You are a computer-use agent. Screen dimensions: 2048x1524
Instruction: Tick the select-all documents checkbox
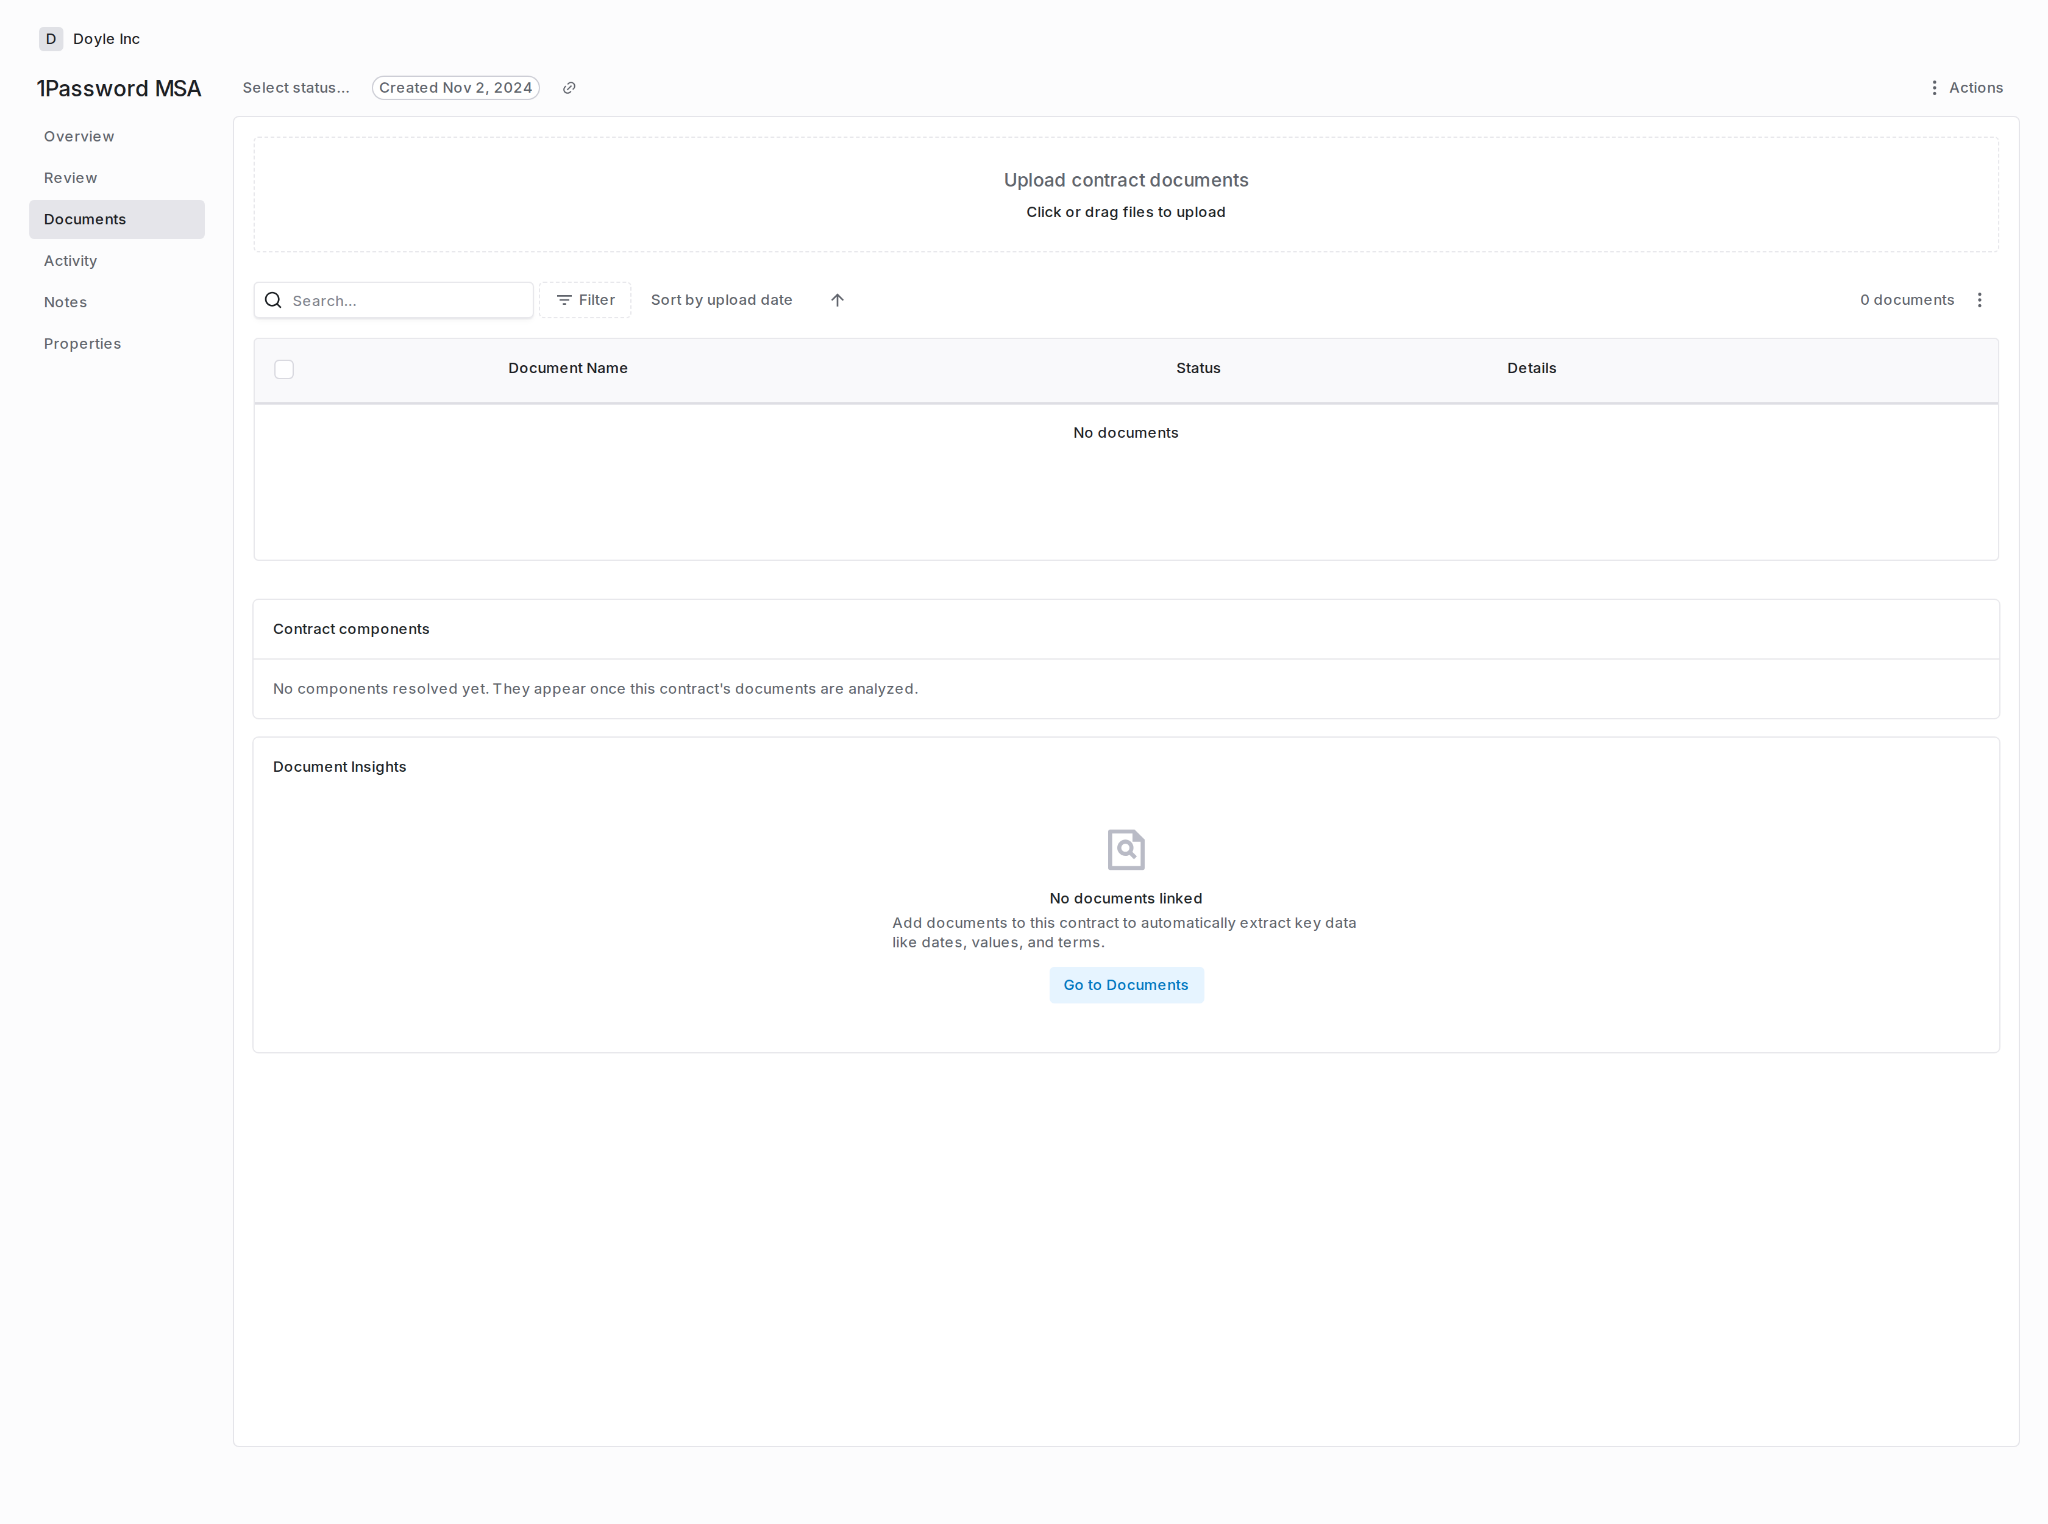(x=284, y=369)
